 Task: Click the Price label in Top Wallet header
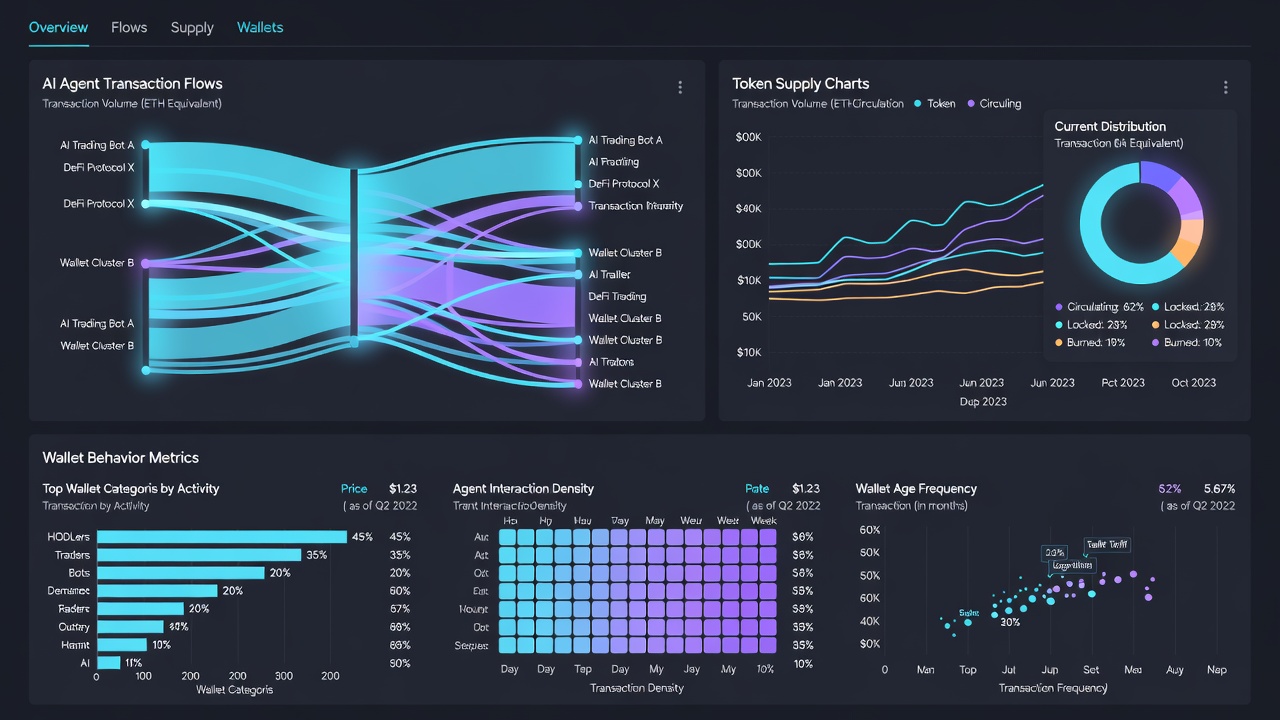tap(354, 489)
